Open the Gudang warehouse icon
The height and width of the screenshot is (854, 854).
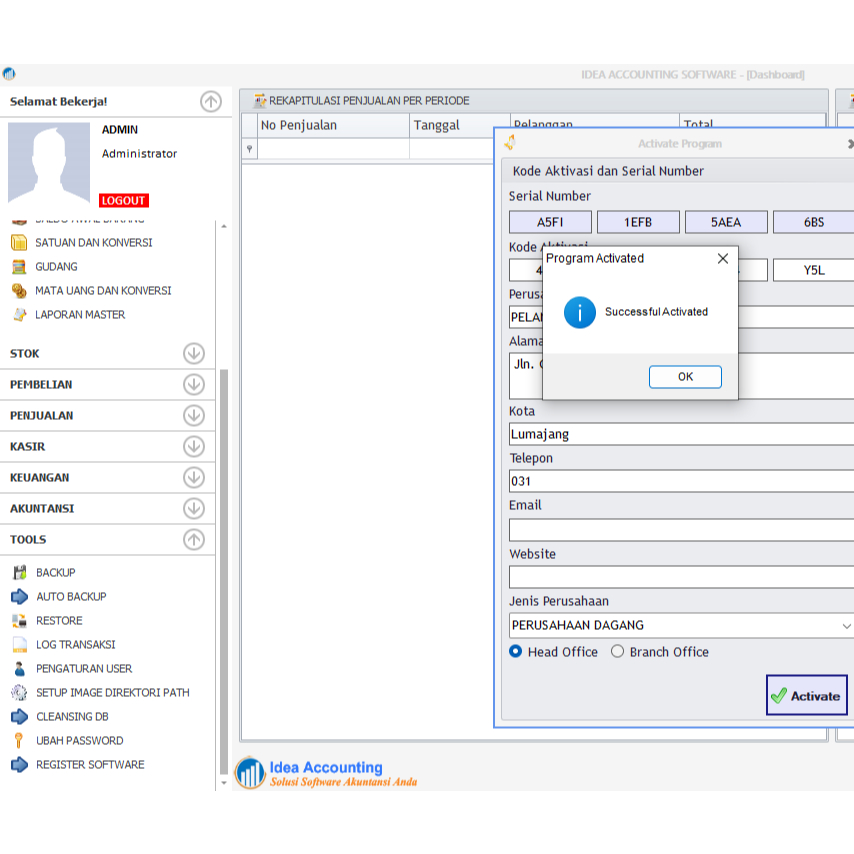click(x=19, y=266)
